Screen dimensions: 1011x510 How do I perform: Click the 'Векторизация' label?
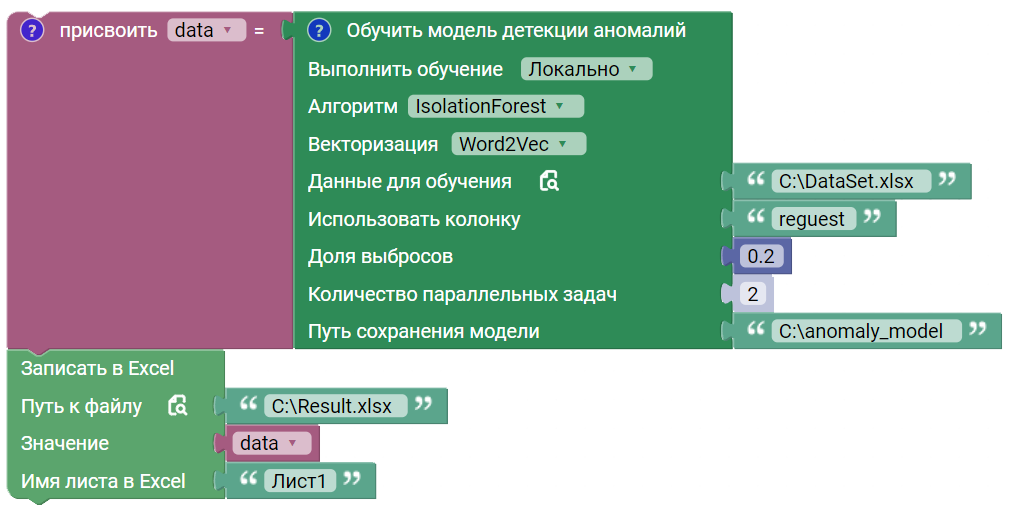coord(373,144)
